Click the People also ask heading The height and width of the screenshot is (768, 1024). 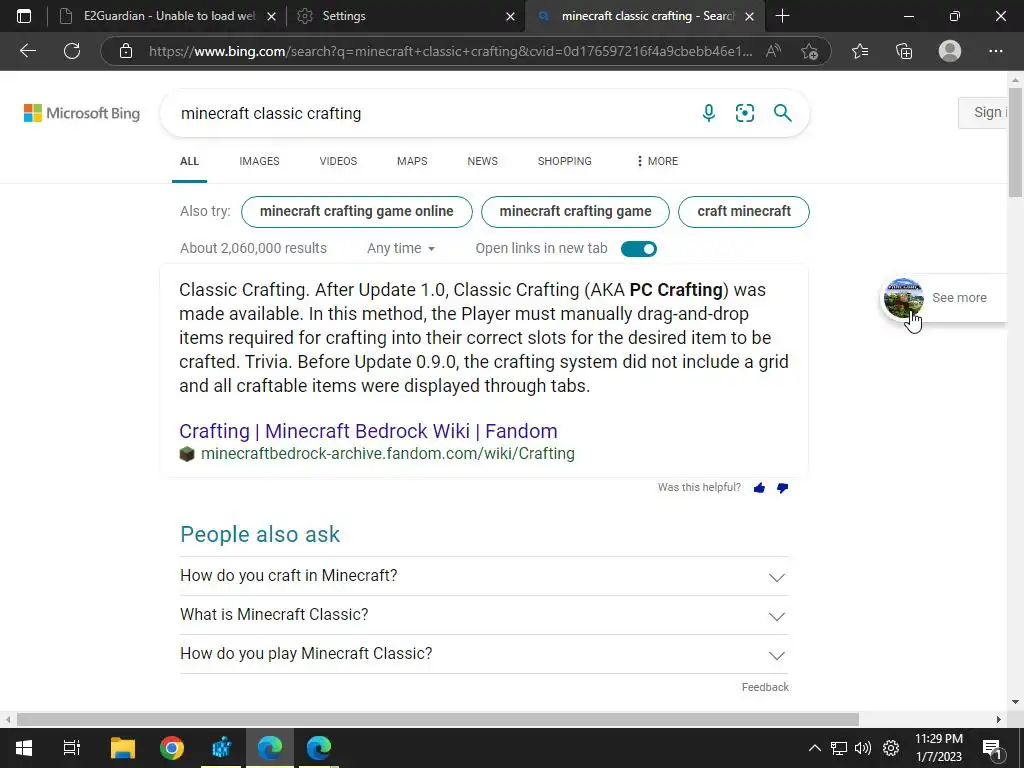pos(260,534)
